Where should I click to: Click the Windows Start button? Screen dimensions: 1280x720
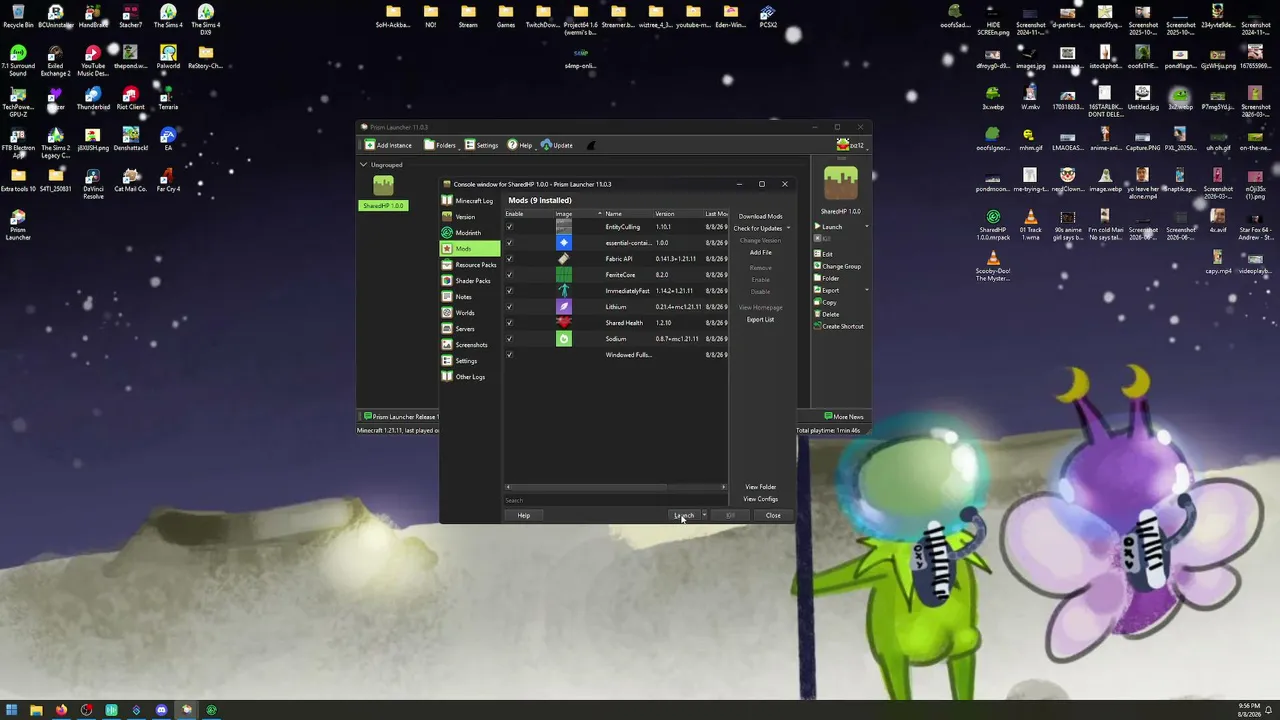[11, 710]
